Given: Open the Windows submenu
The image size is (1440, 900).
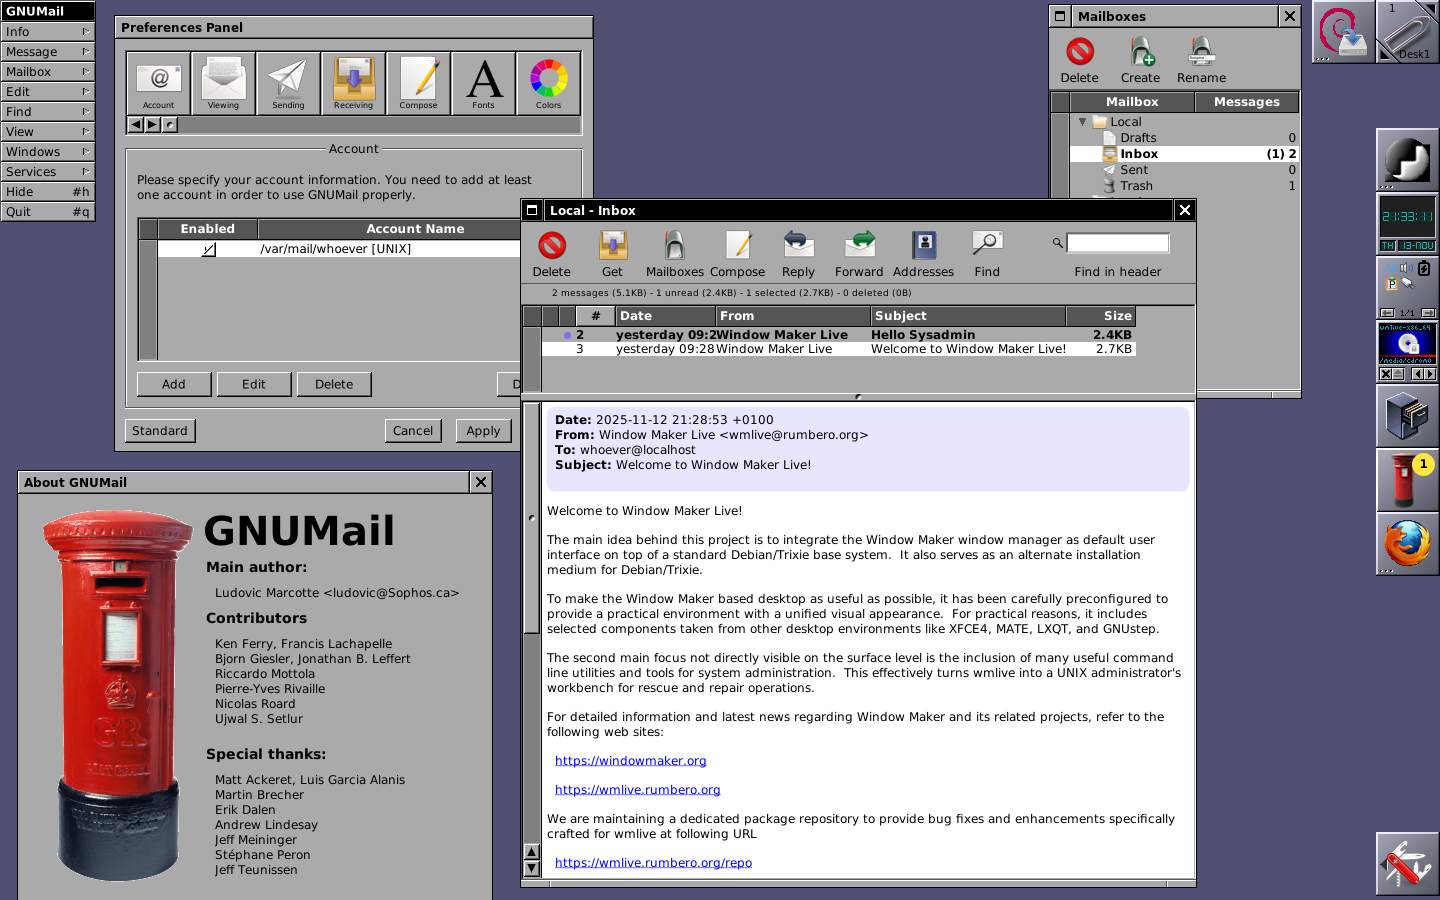Looking at the screenshot, I should click(x=48, y=152).
